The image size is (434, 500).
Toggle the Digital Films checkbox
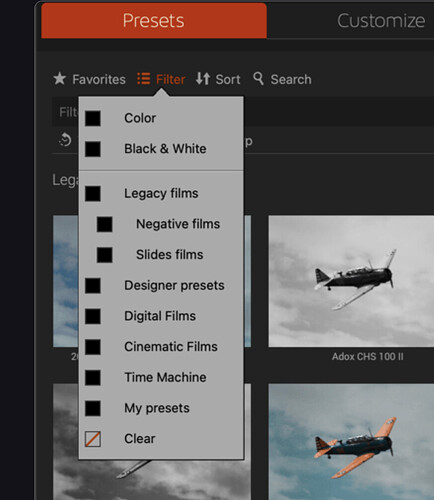93,316
